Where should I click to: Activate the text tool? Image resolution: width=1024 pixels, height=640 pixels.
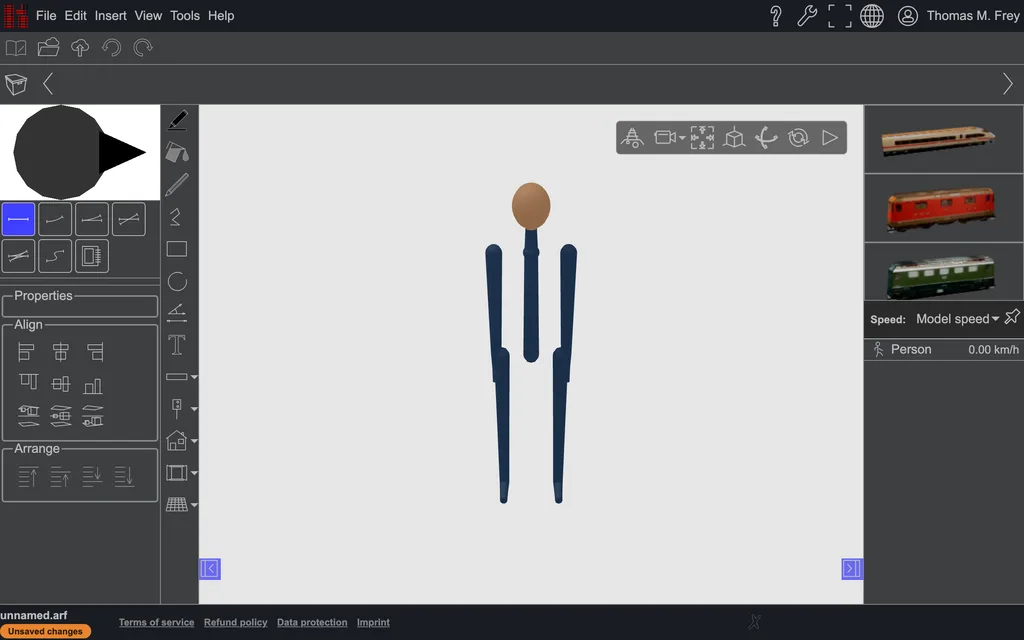[x=177, y=345]
